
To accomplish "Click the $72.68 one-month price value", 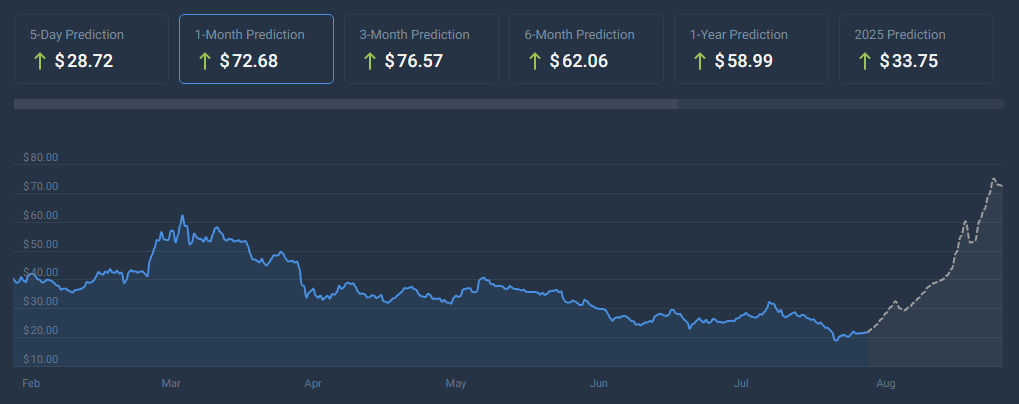I will click(249, 61).
